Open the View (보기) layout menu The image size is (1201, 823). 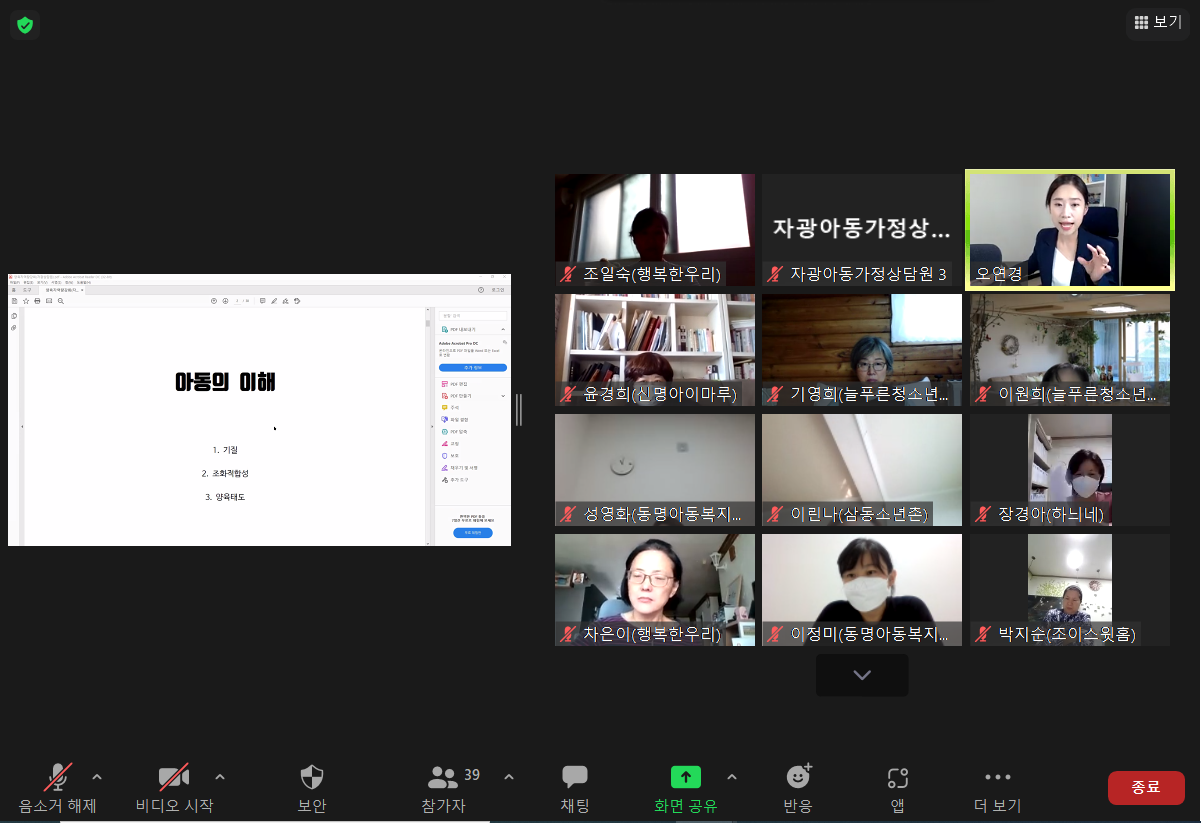pos(1157,22)
